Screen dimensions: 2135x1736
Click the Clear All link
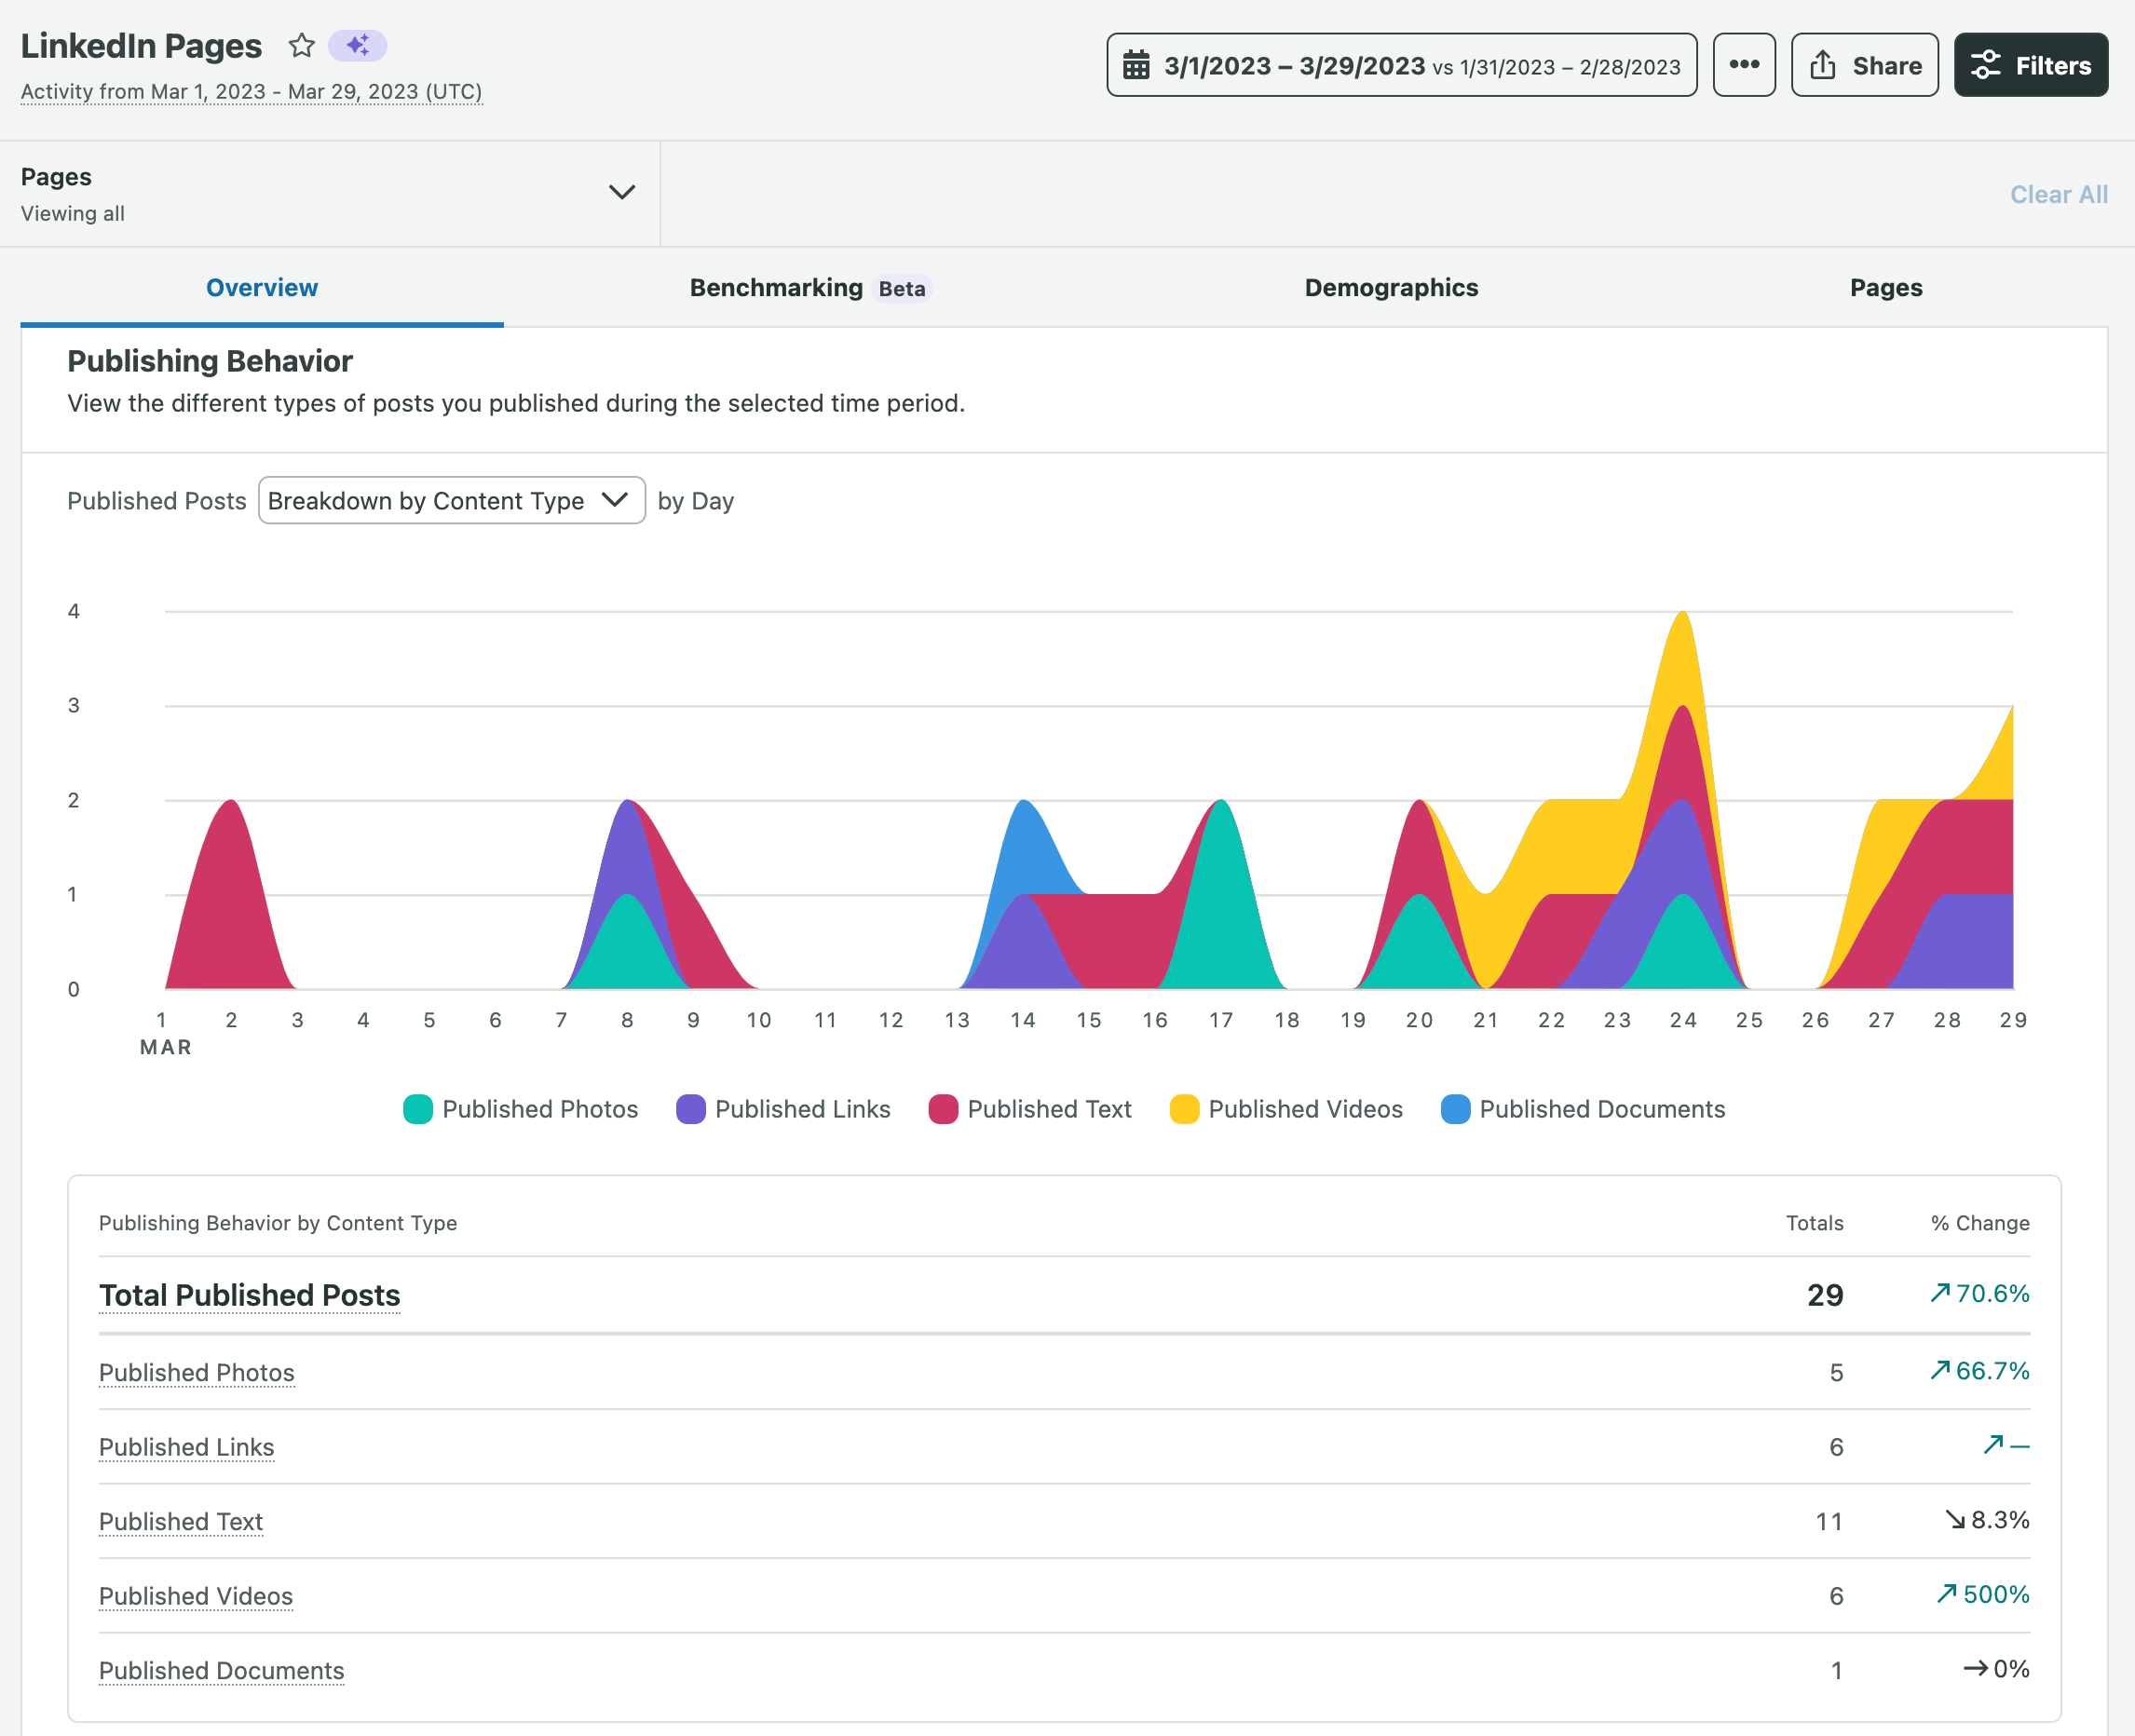(2058, 195)
